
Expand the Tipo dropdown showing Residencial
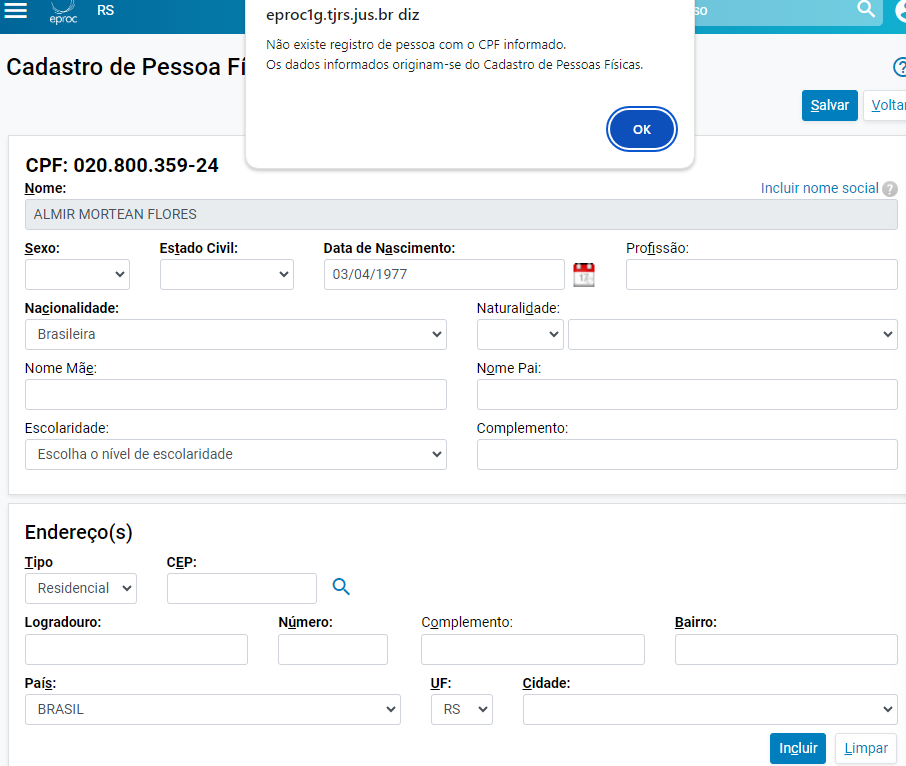pyautogui.click(x=80, y=587)
